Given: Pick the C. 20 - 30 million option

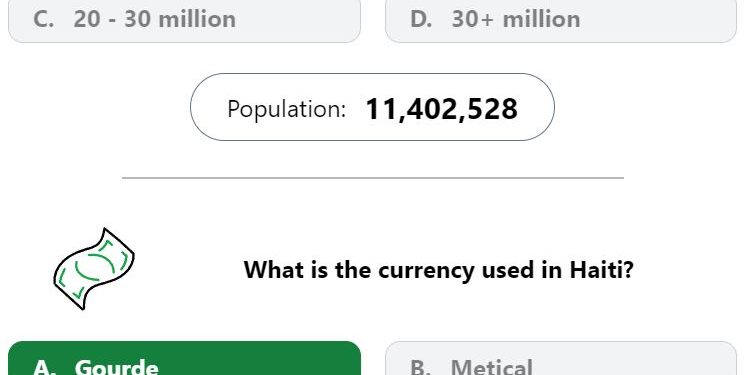Looking at the screenshot, I should [x=185, y=21].
